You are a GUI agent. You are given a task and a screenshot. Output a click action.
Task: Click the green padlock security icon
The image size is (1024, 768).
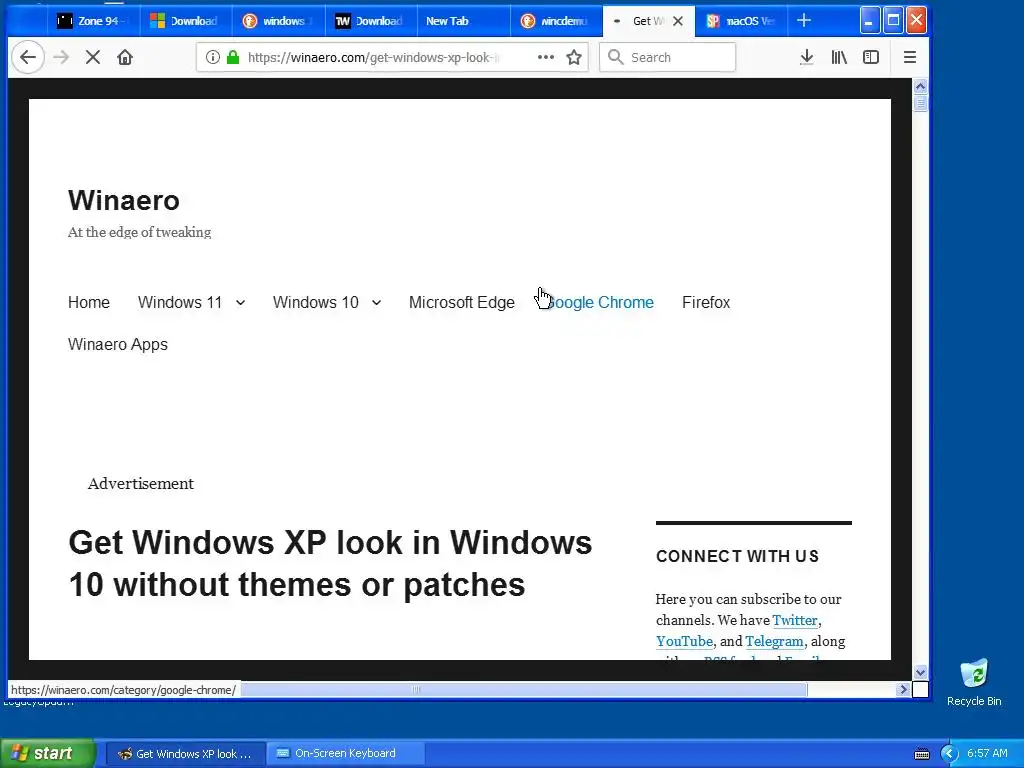click(233, 57)
